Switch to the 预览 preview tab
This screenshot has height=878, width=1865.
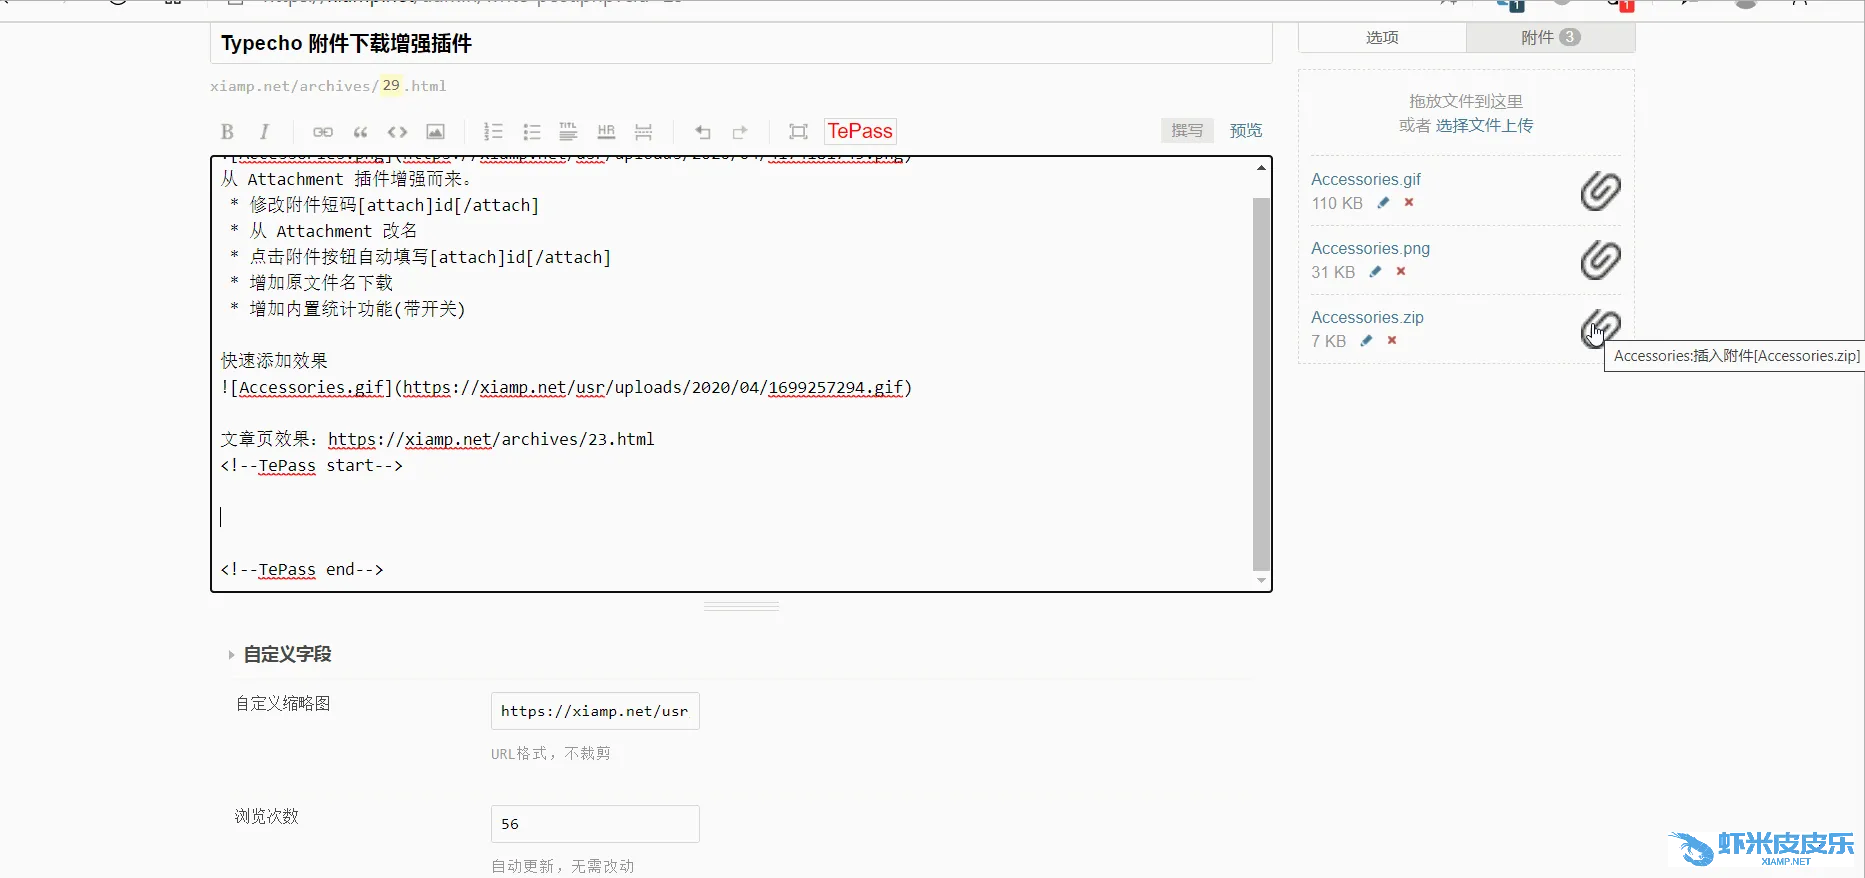click(x=1245, y=131)
